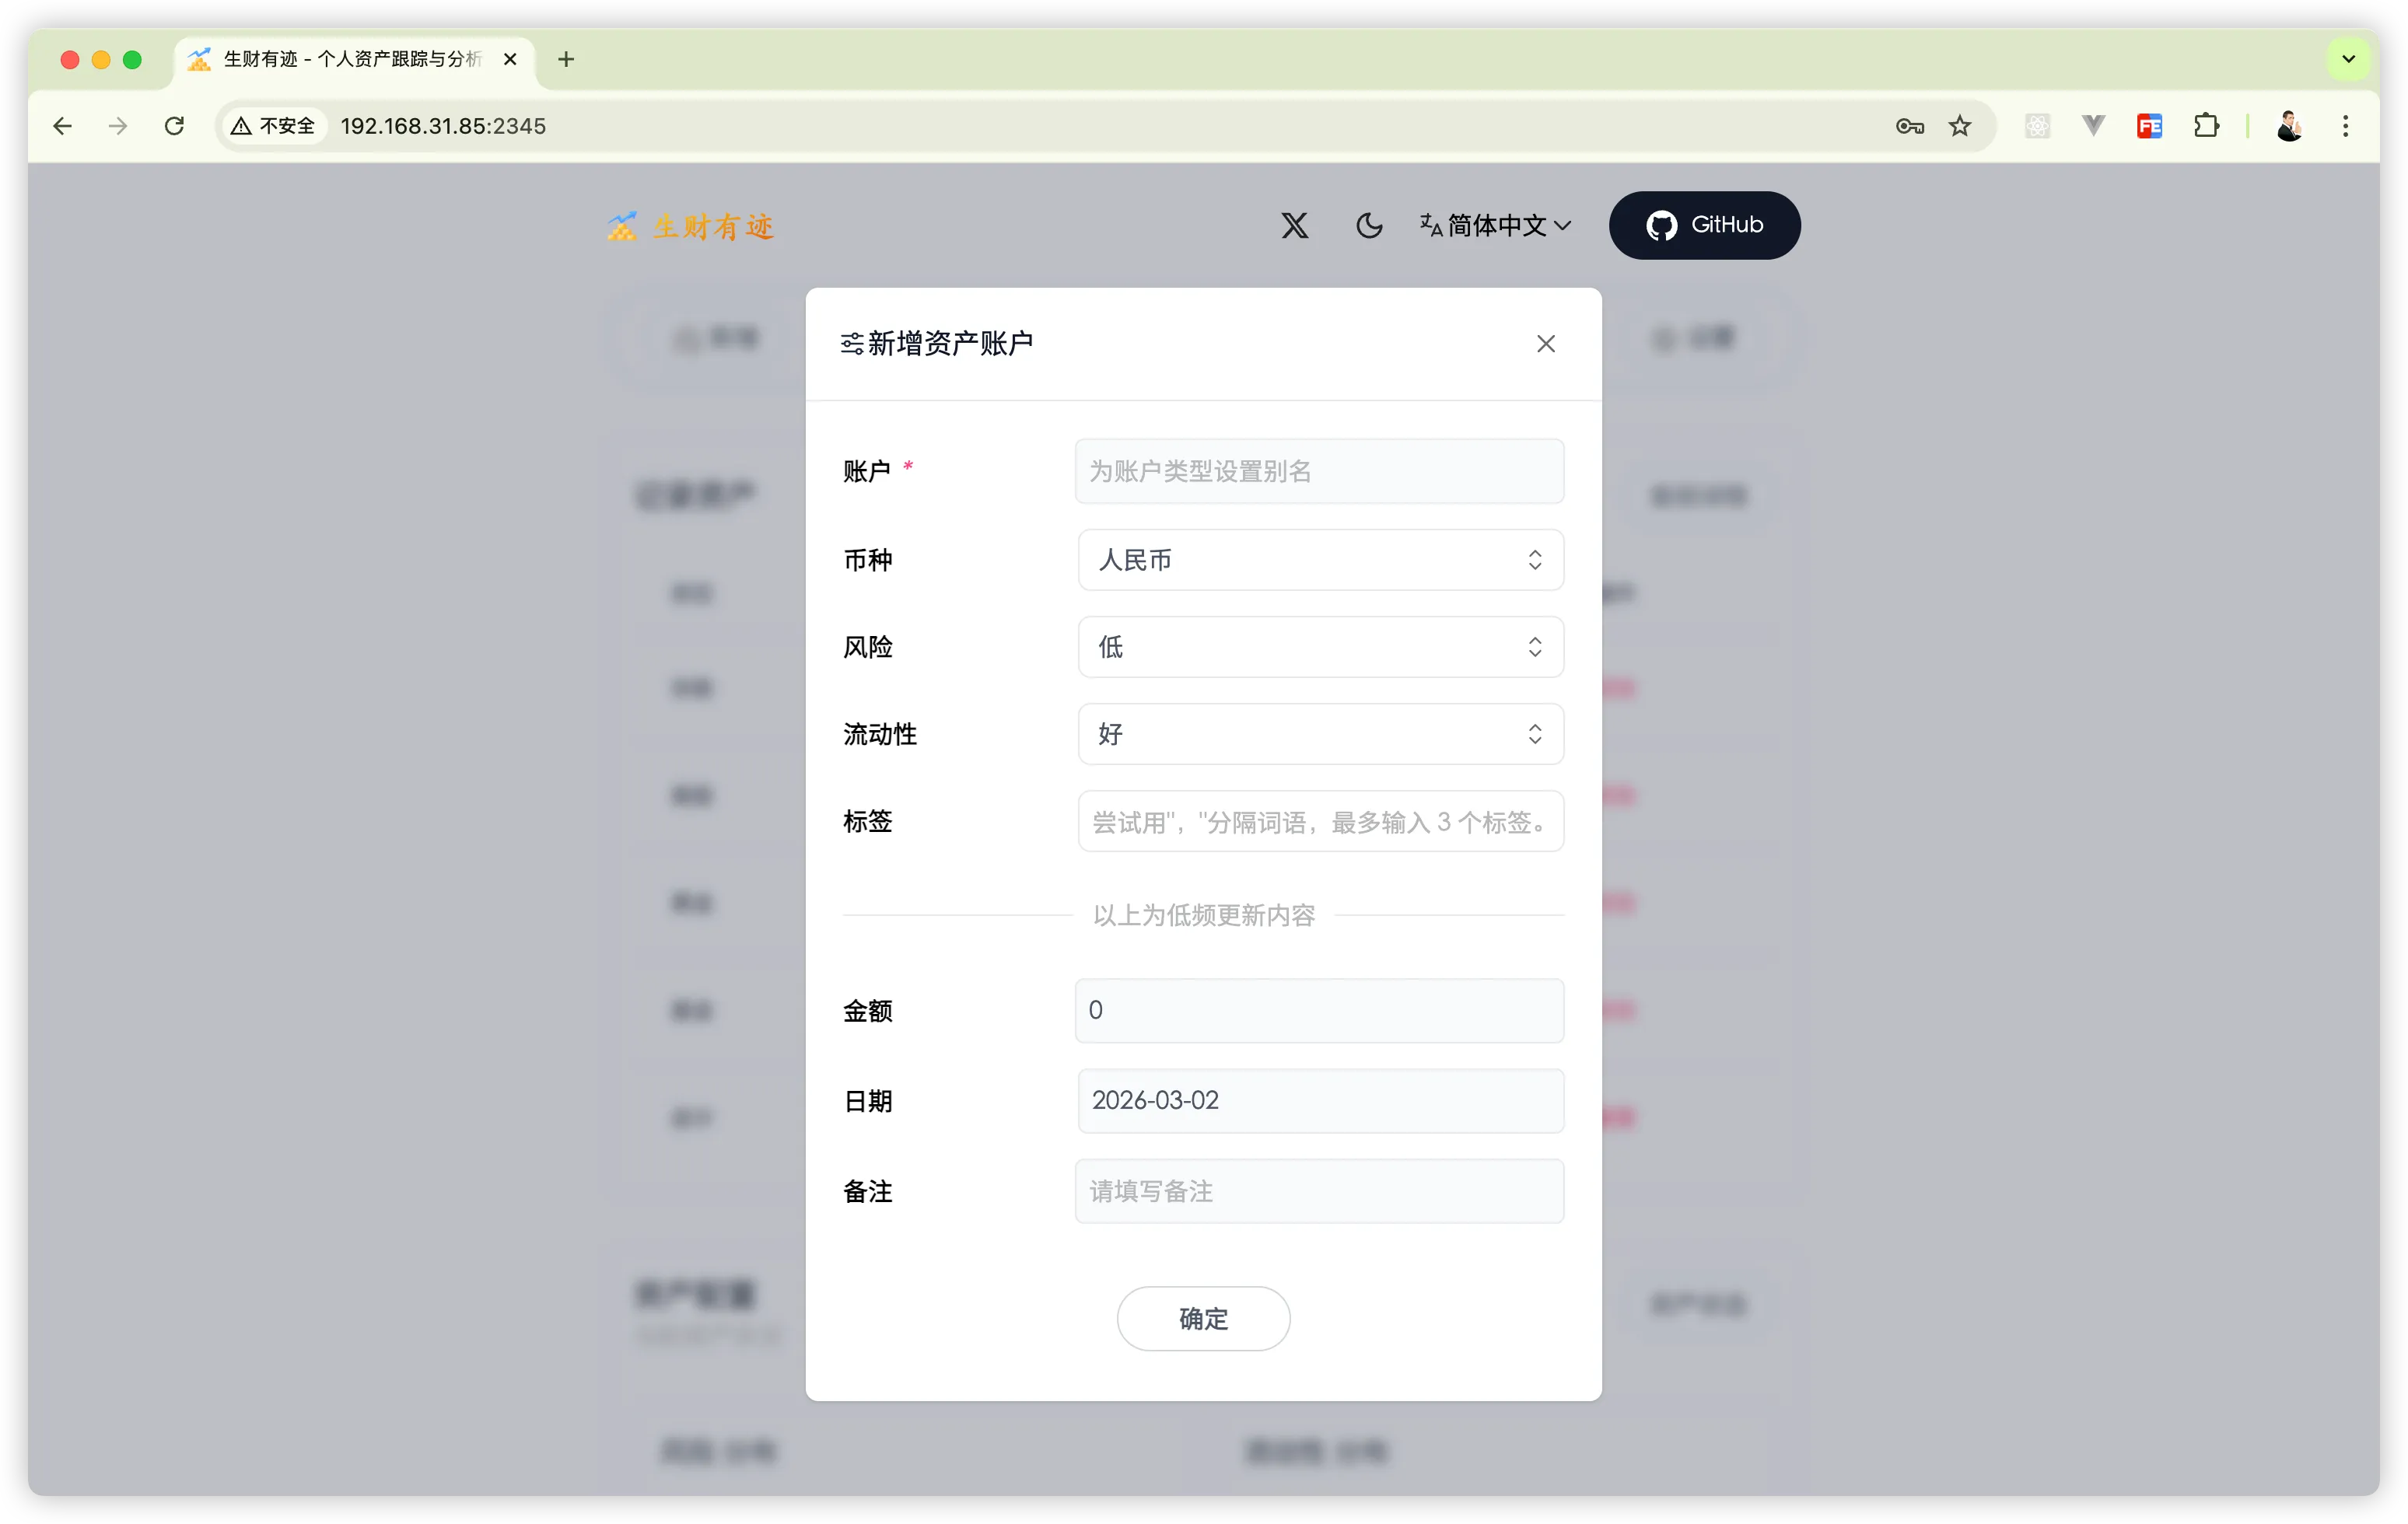Confirm with the 确定 button
Image resolution: width=2408 pixels, height=1524 pixels.
pos(1203,1318)
